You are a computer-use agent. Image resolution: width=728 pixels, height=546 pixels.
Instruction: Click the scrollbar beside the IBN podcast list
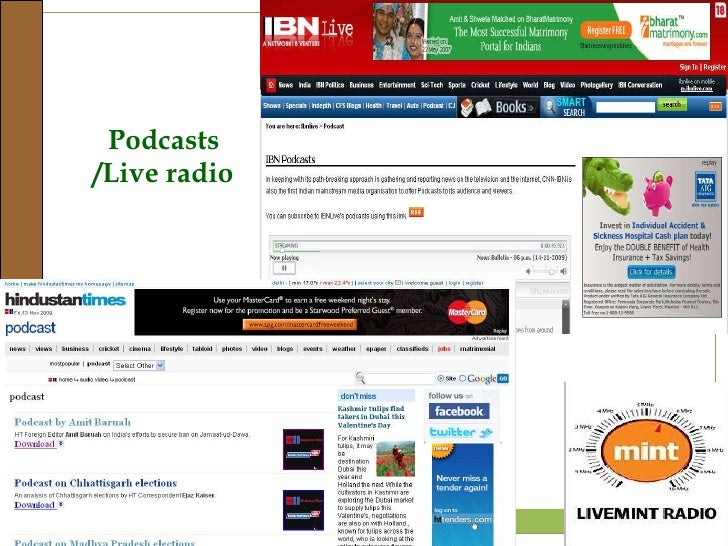[566, 316]
